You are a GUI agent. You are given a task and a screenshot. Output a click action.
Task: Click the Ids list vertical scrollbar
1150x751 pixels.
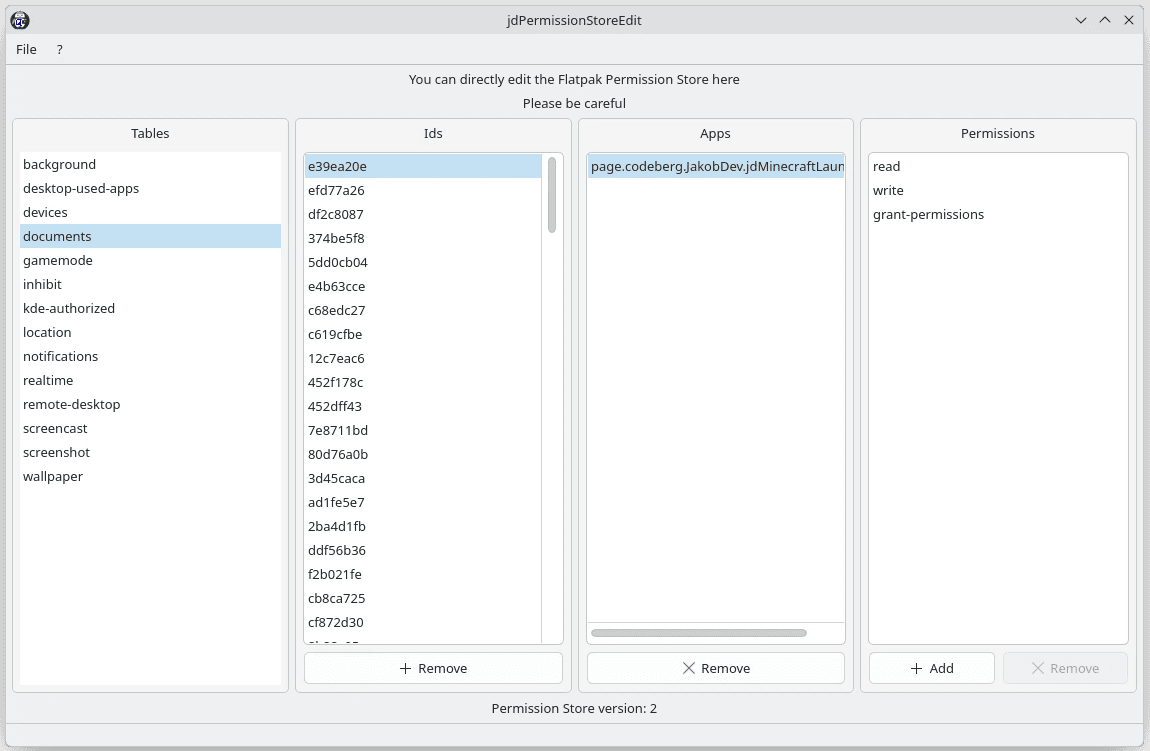point(552,195)
